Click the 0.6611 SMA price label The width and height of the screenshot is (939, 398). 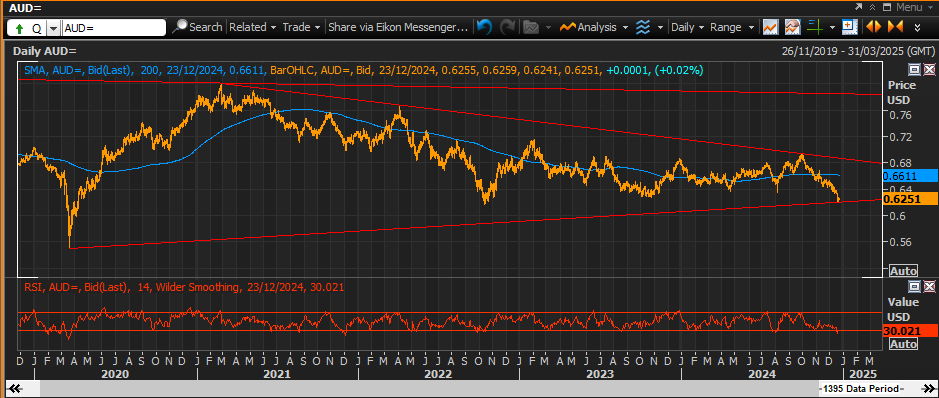pos(910,176)
